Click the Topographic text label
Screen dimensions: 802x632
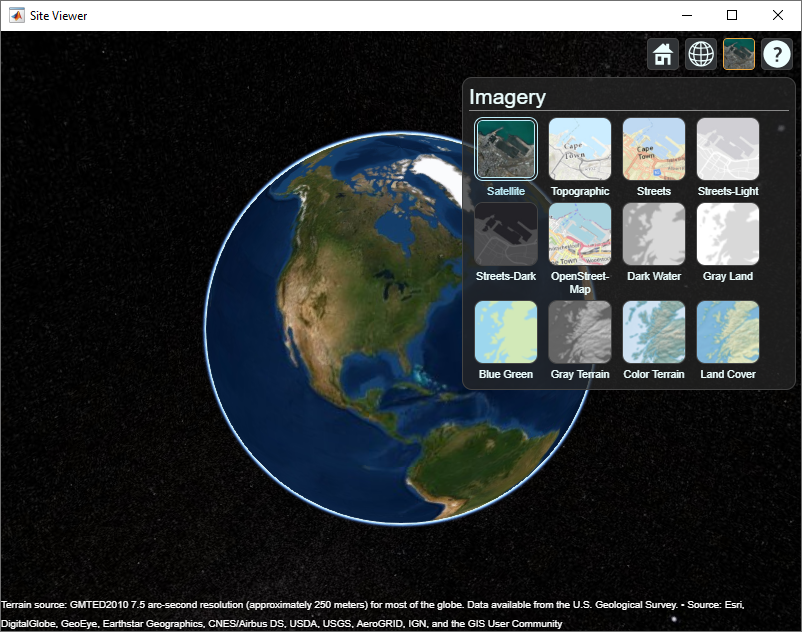580,191
